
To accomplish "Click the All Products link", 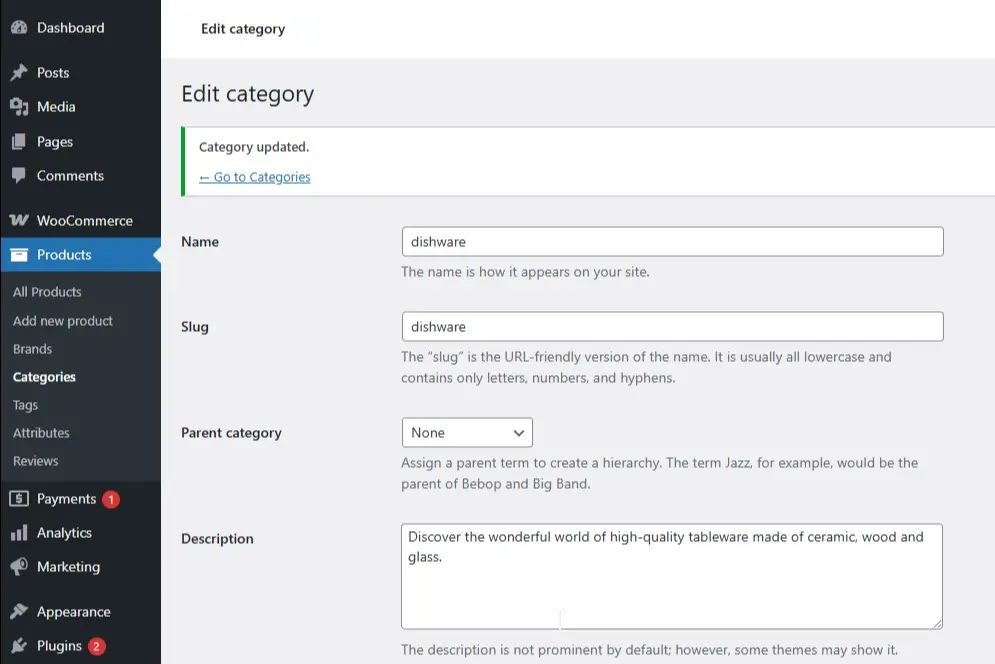I will [46, 291].
